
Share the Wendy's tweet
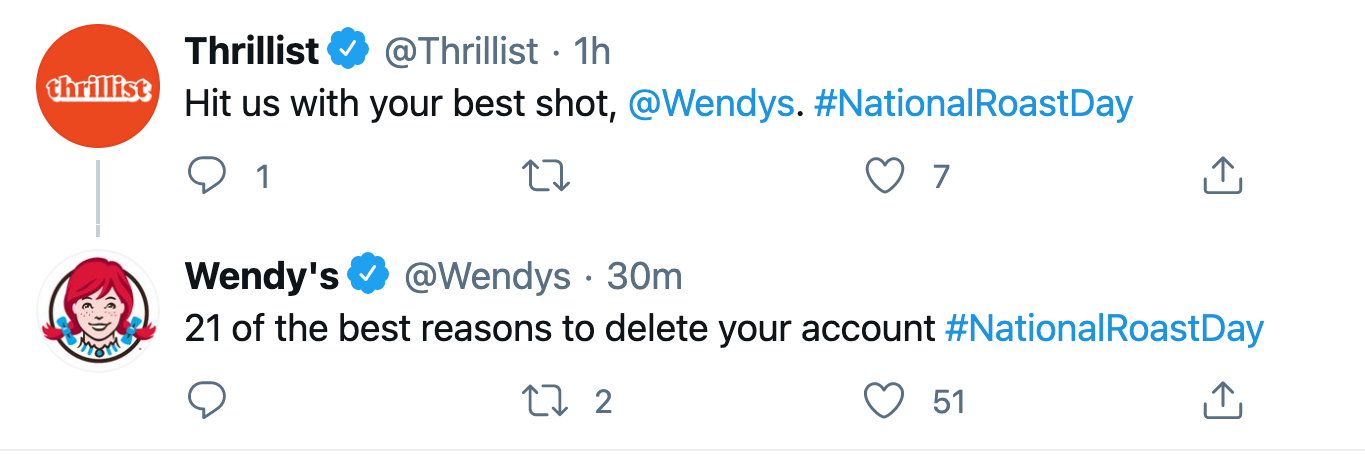point(1221,401)
